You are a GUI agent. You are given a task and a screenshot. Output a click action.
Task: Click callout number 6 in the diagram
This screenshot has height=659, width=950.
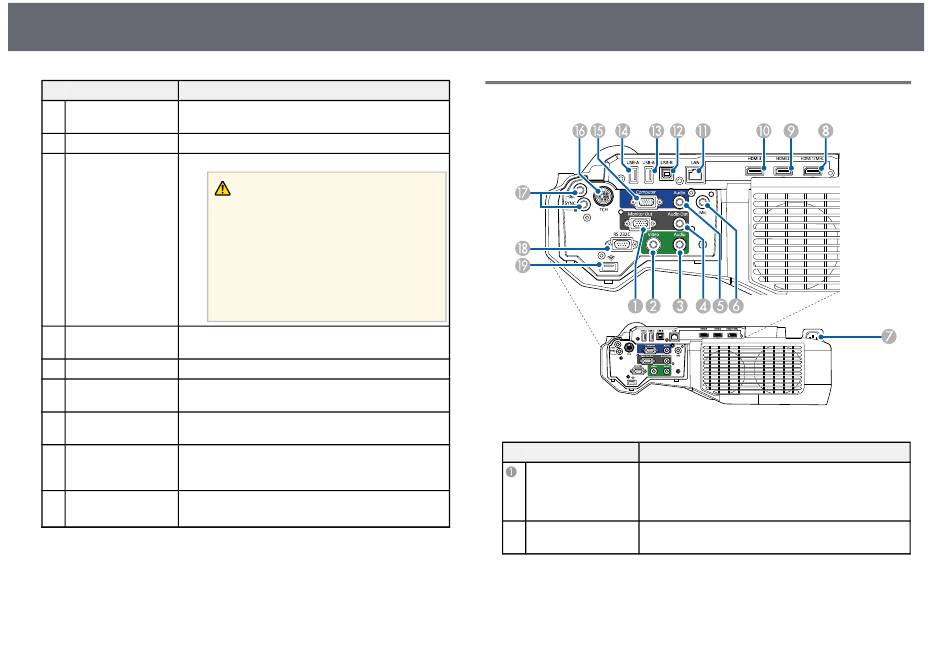point(736,306)
